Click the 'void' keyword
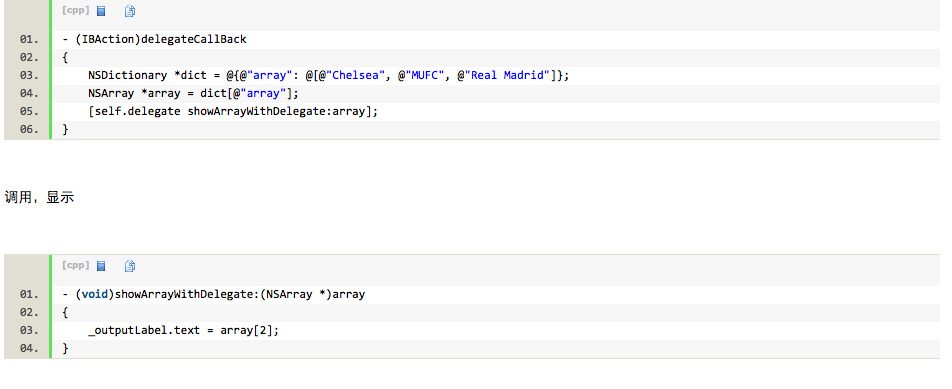Viewport: 952px width, 389px height. click(x=95, y=294)
